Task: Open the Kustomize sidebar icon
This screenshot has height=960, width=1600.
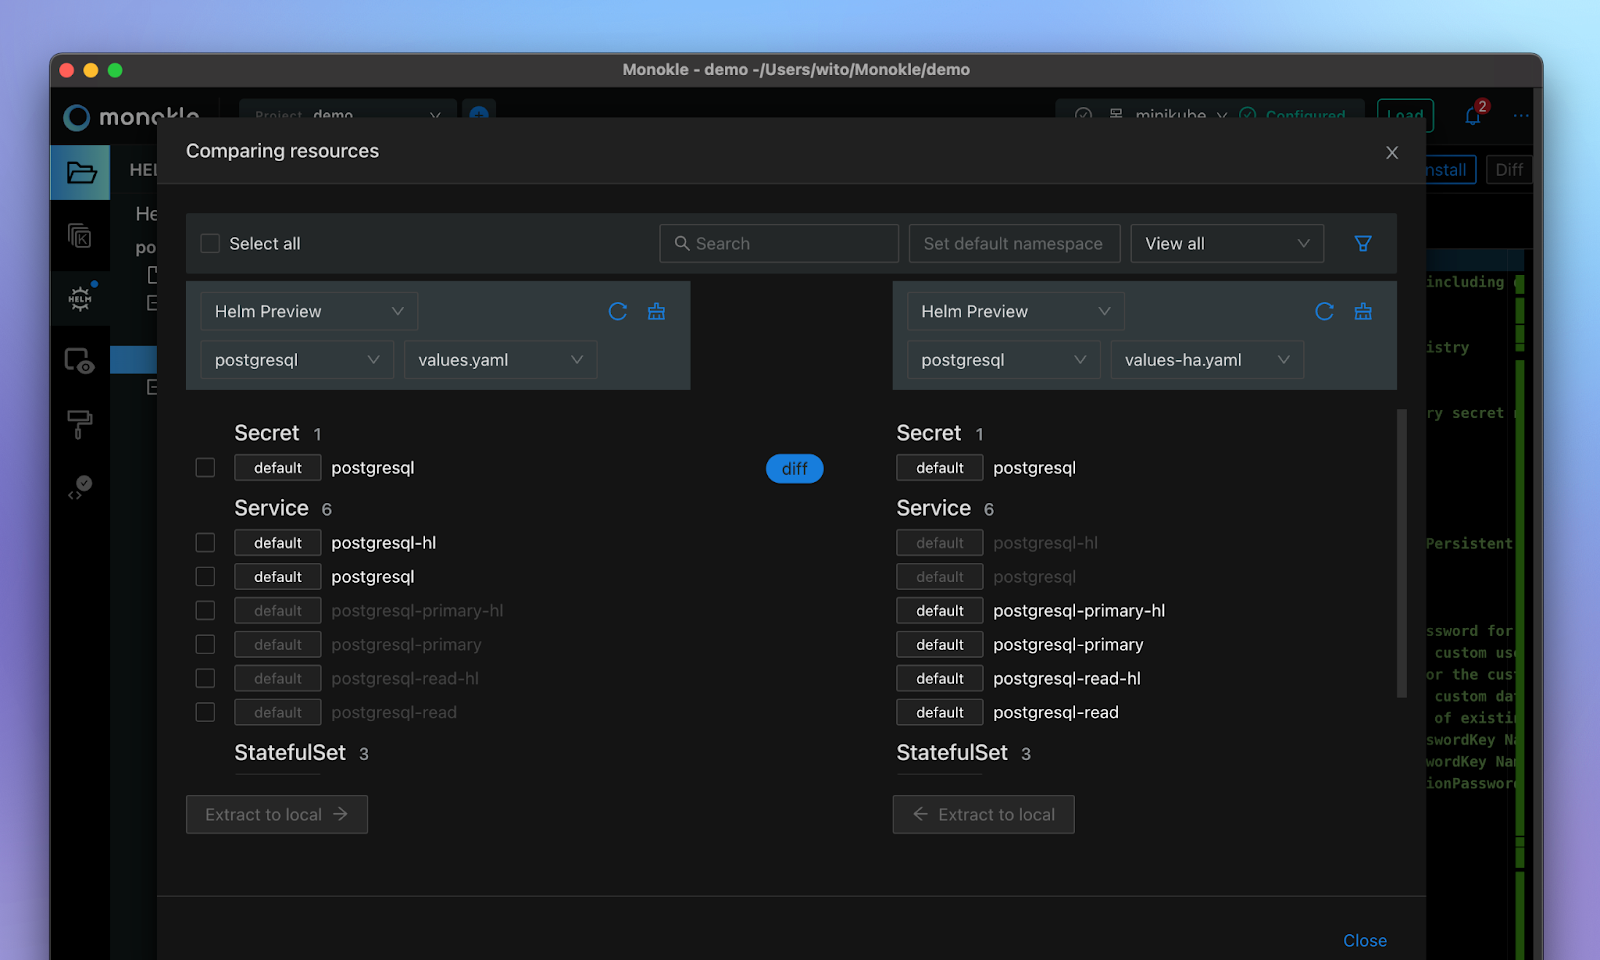Action: coord(80,236)
